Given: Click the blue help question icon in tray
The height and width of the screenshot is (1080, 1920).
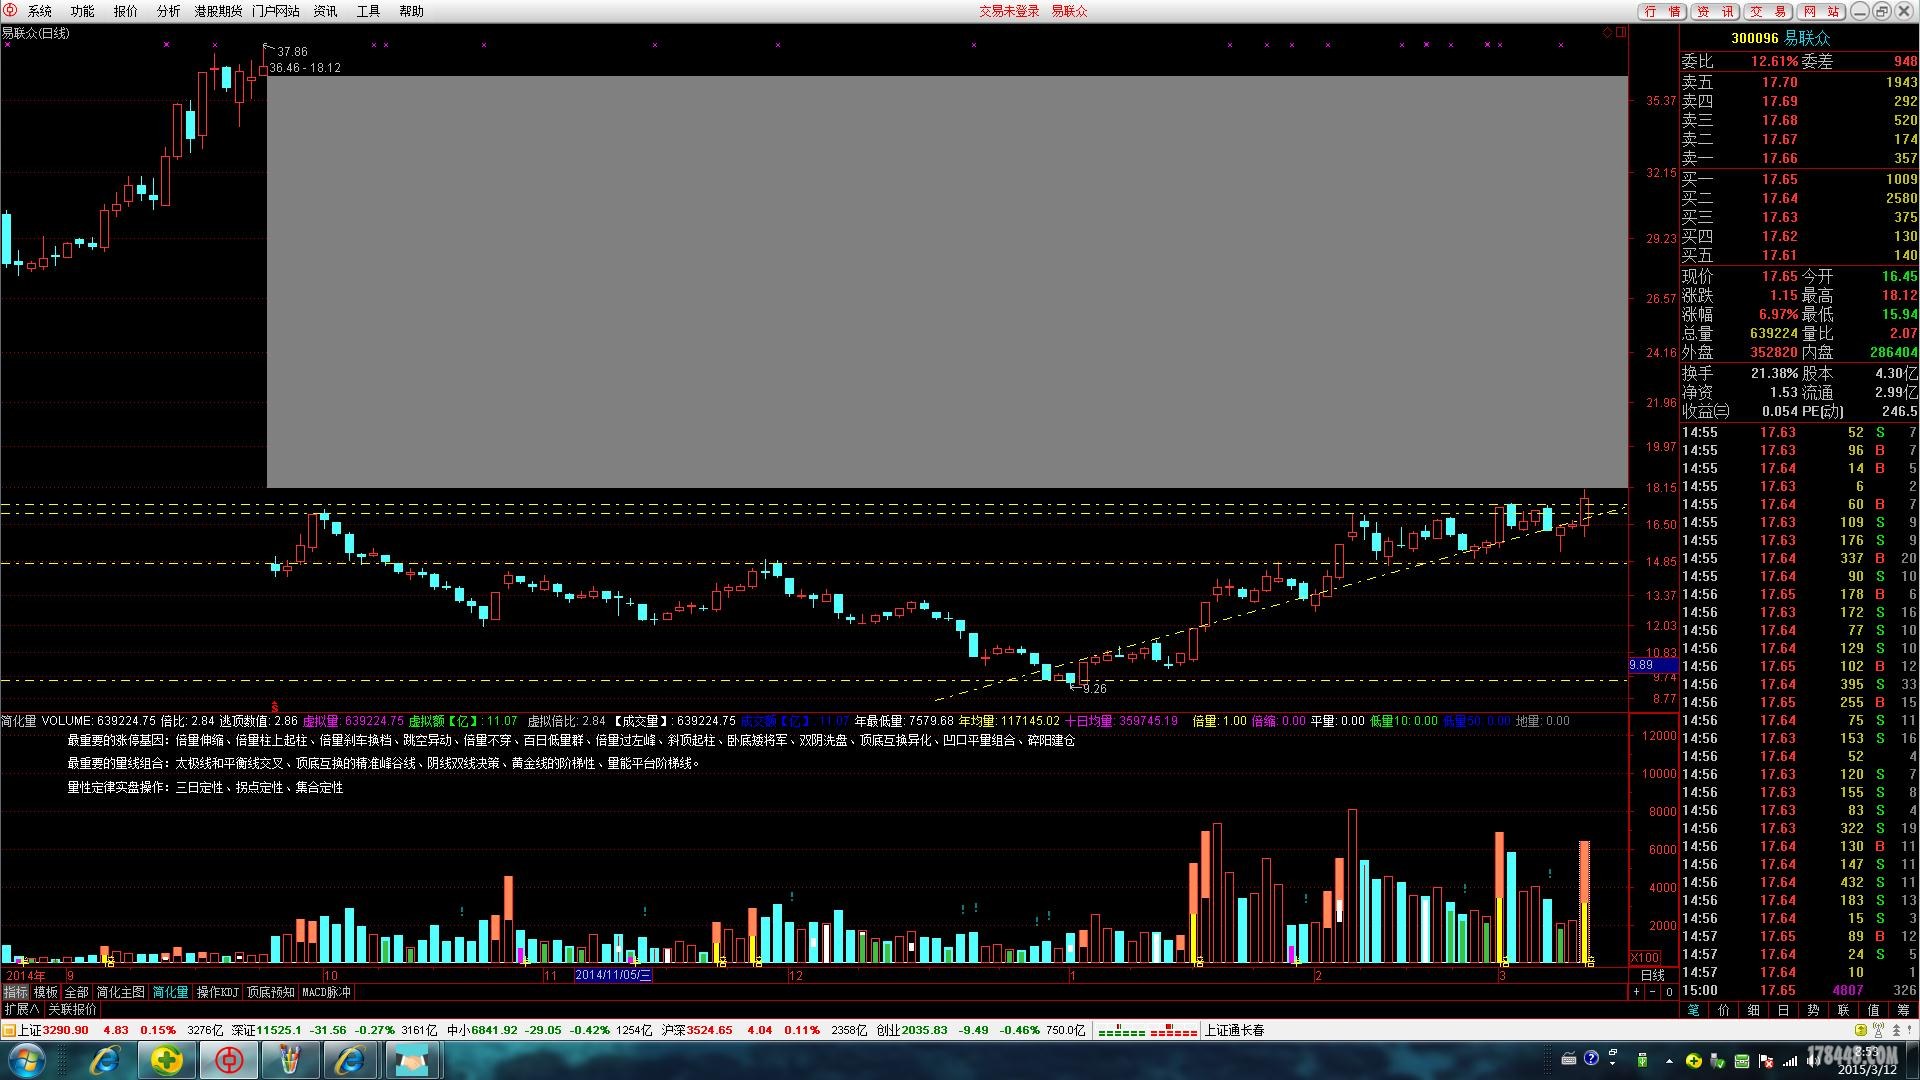Looking at the screenshot, I should (1591, 1058).
